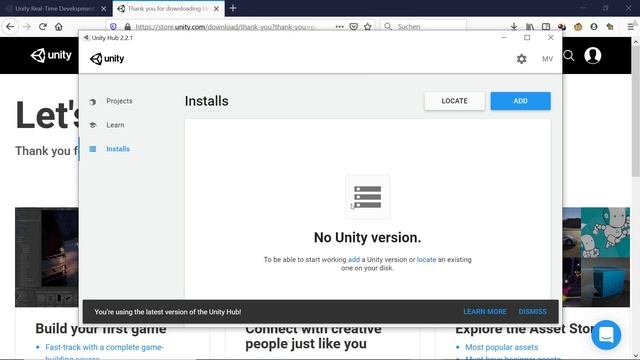Open Firefox hamburger menu
Screen dimensions: 640x360
coord(630,27)
